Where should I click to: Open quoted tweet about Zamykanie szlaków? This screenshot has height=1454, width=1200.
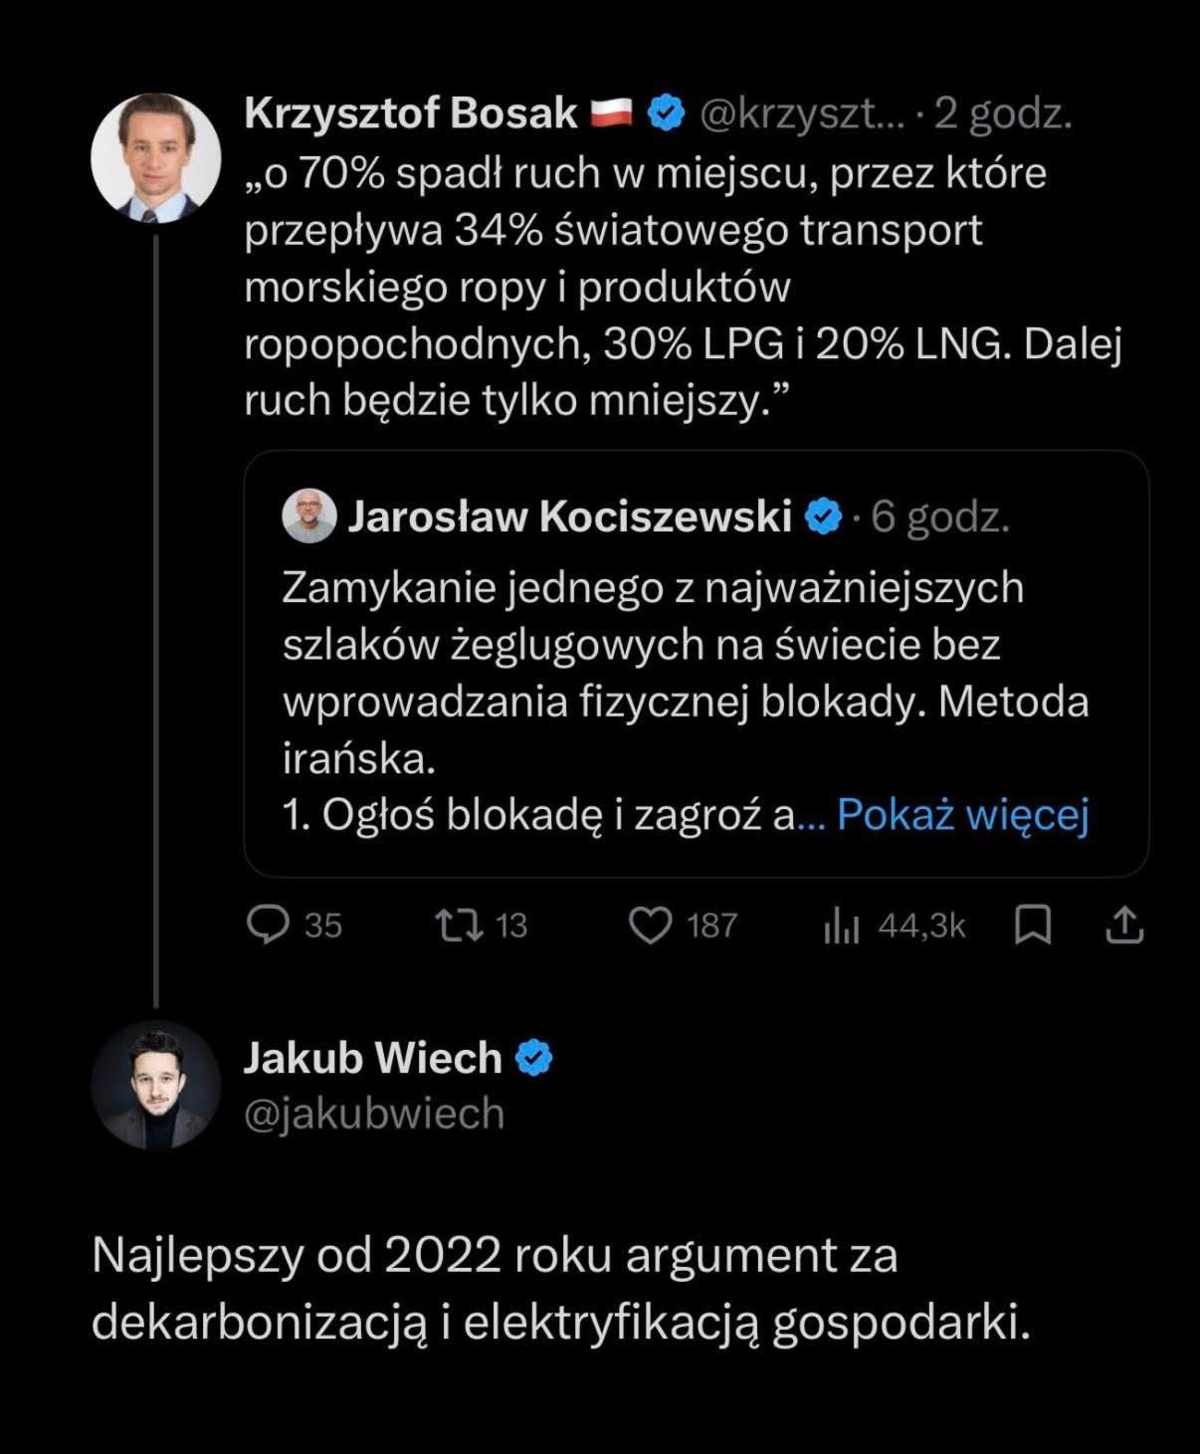684,670
